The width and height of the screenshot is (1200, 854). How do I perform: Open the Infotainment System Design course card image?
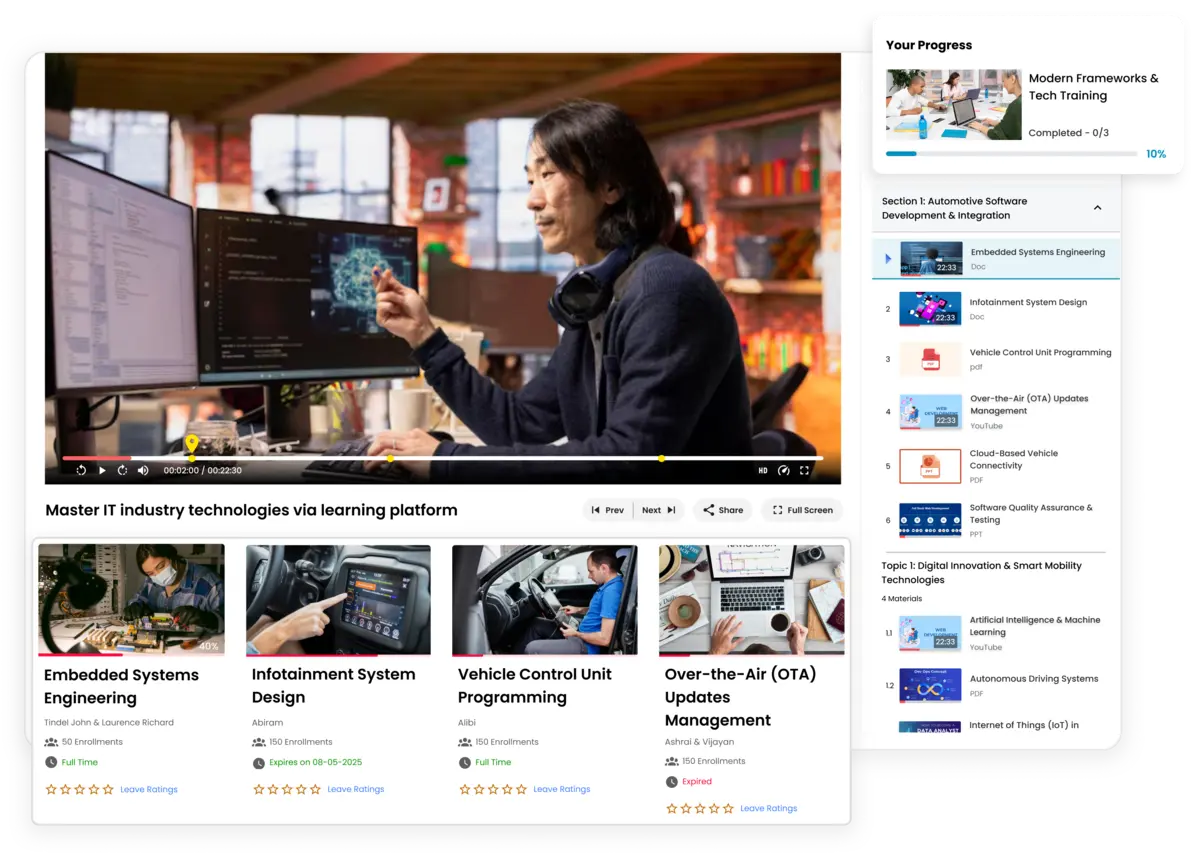[338, 600]
